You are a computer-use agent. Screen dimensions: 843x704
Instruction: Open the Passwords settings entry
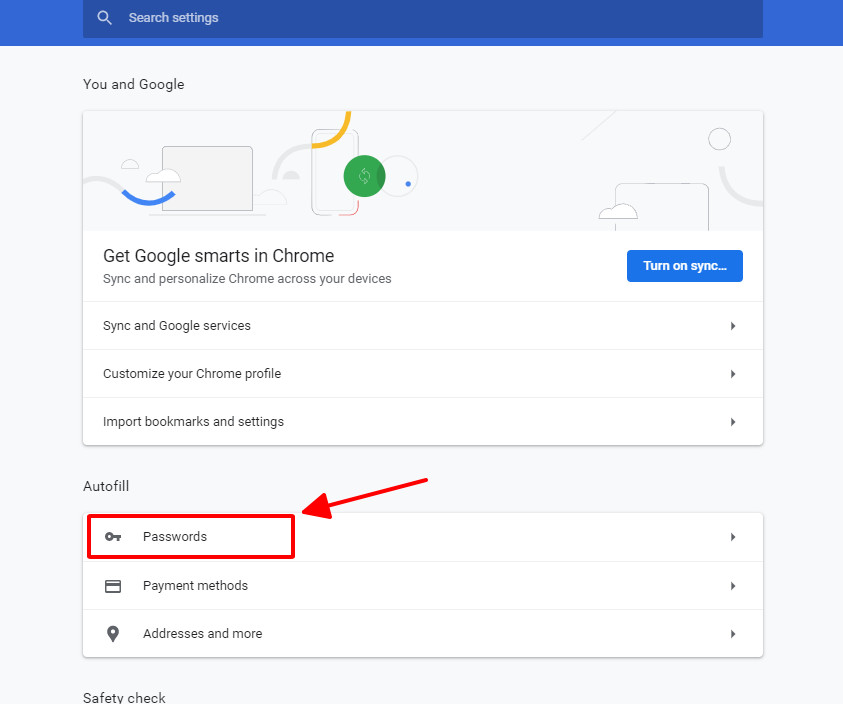pyautogui.click(x=423, y=537)
